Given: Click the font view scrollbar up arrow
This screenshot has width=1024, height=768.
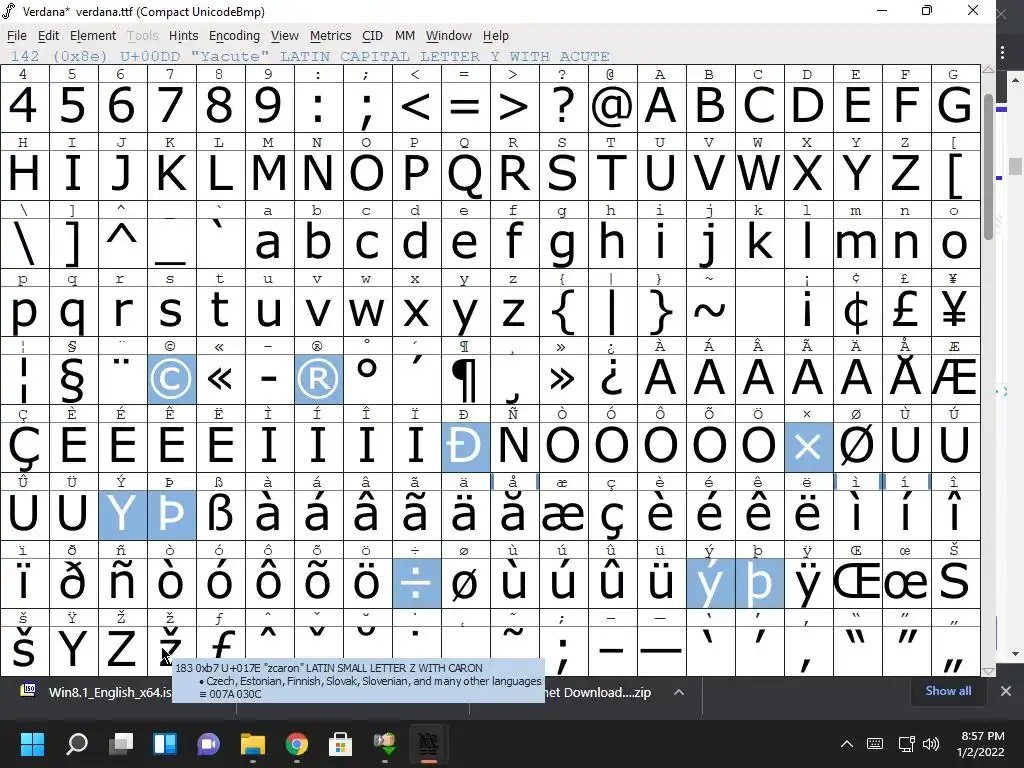Looking at the screenshot, I should click(x=988, y=69).
